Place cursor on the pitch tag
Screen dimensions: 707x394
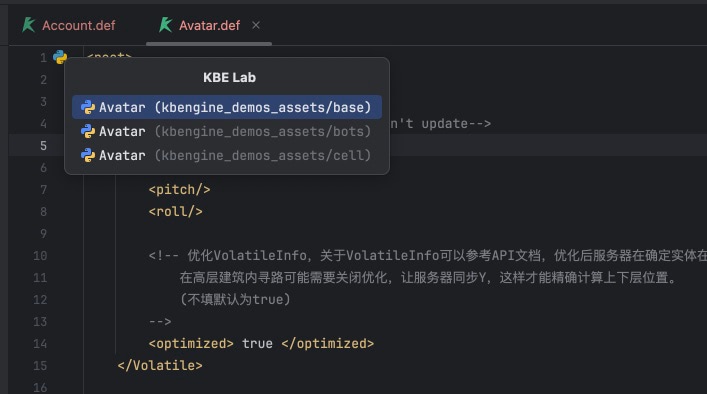coord(179,189)
